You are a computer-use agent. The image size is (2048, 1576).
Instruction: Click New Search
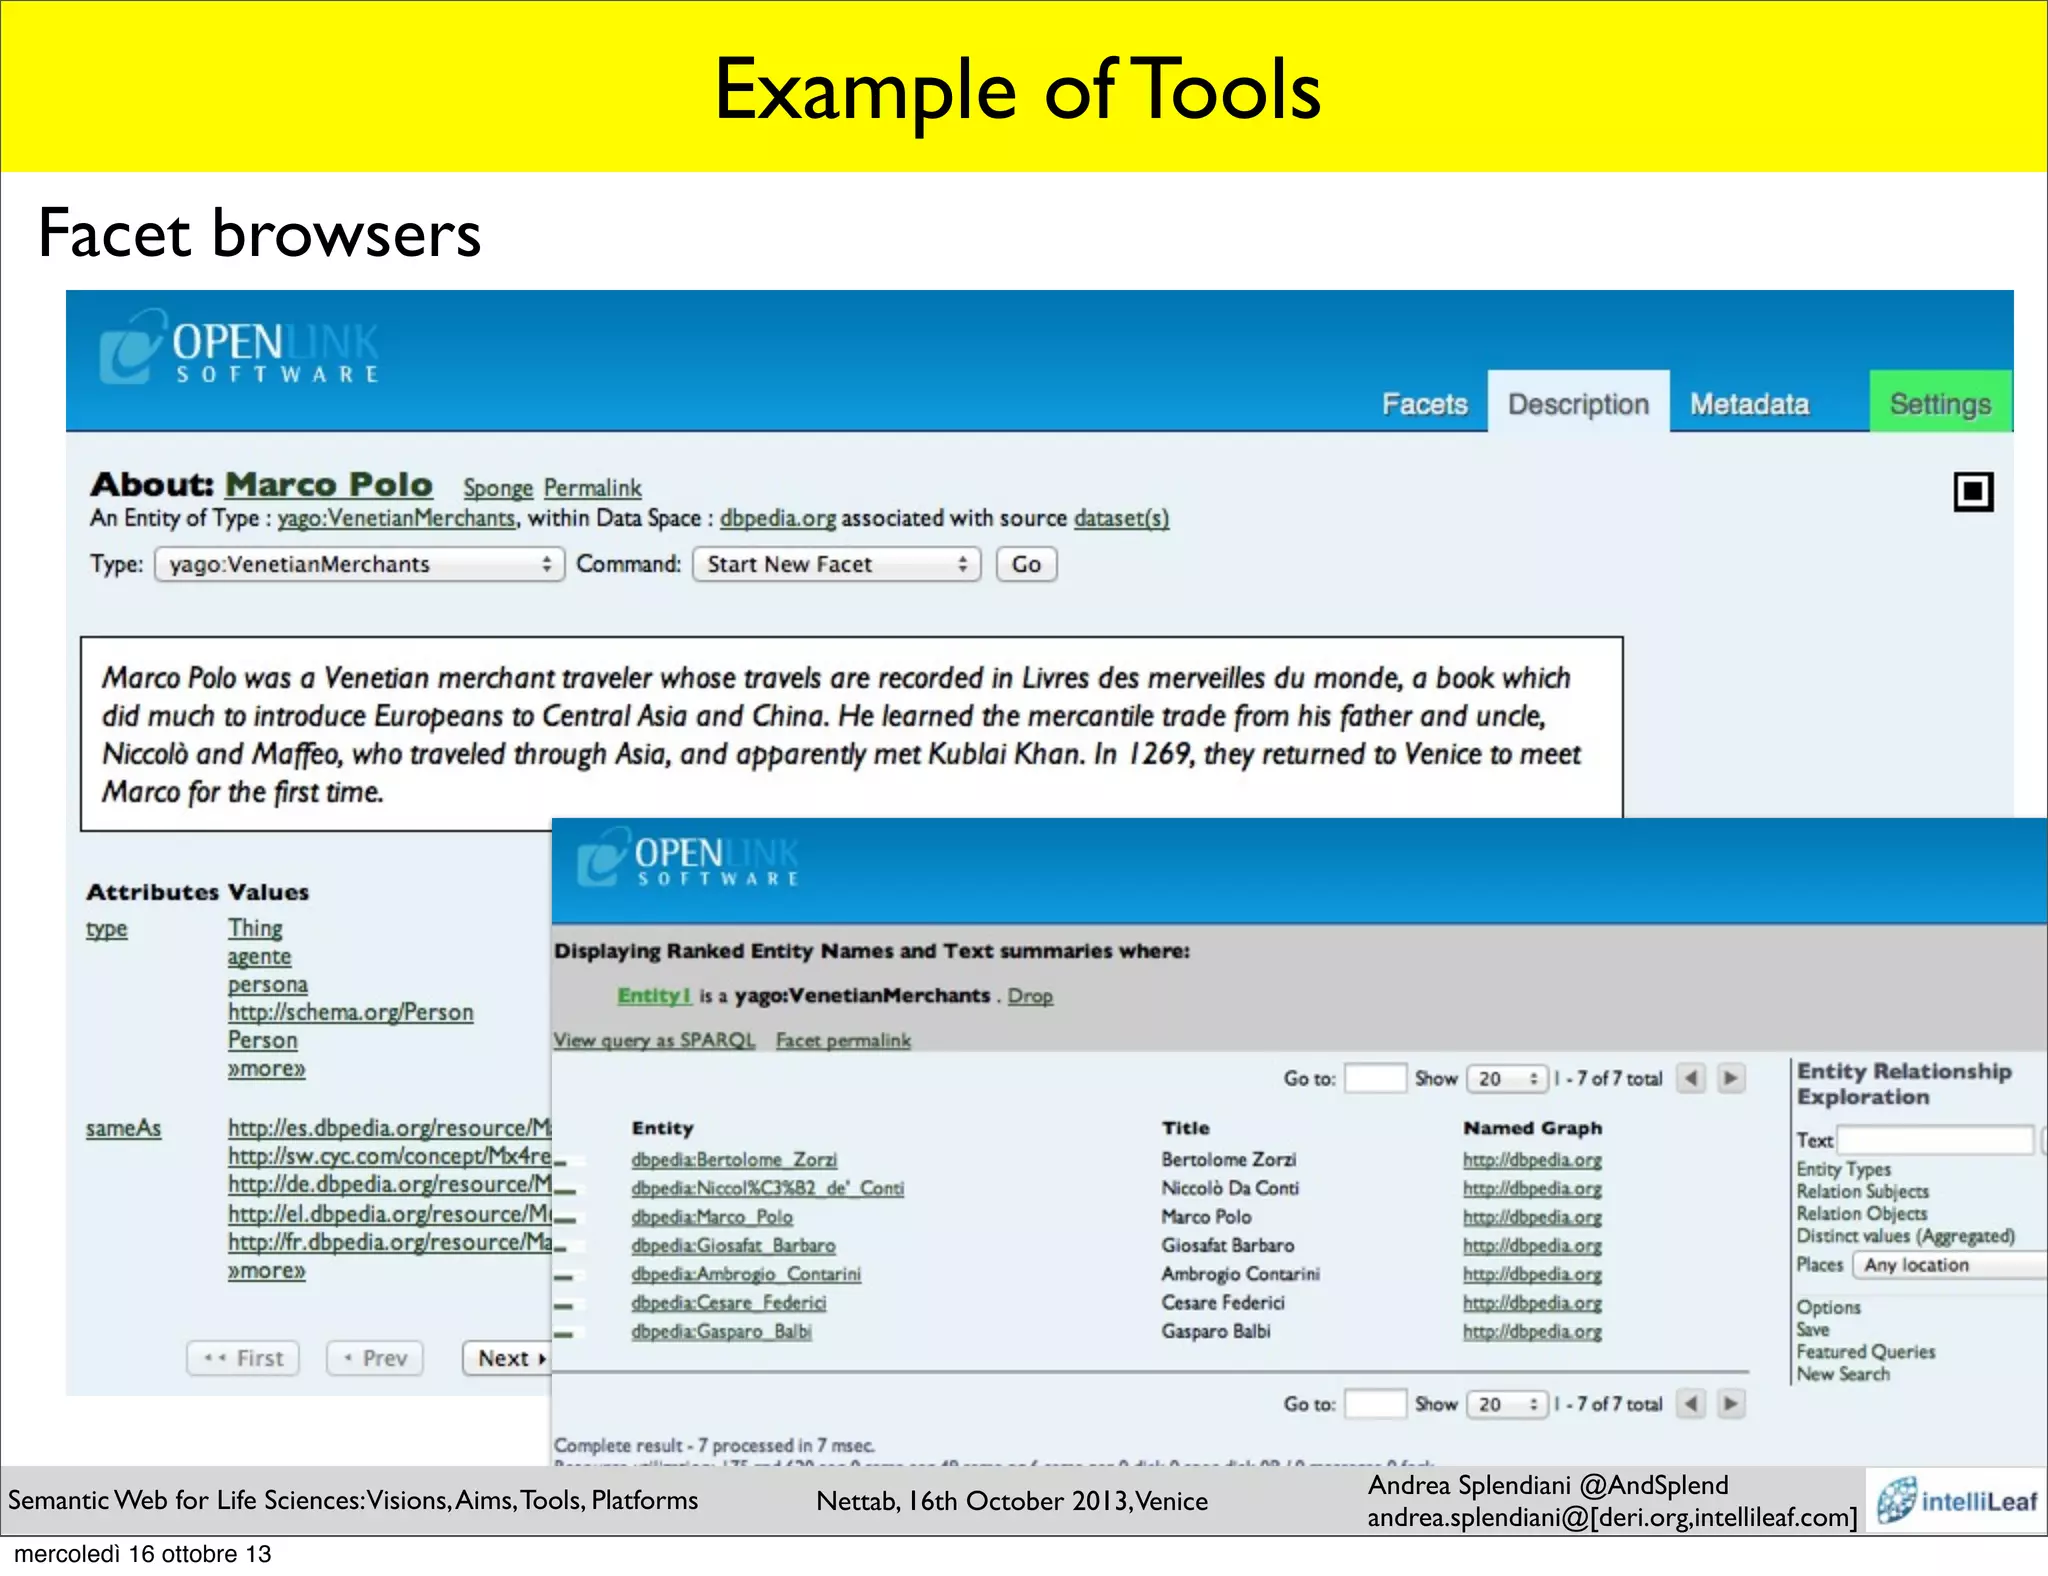click(1843, 1374)
